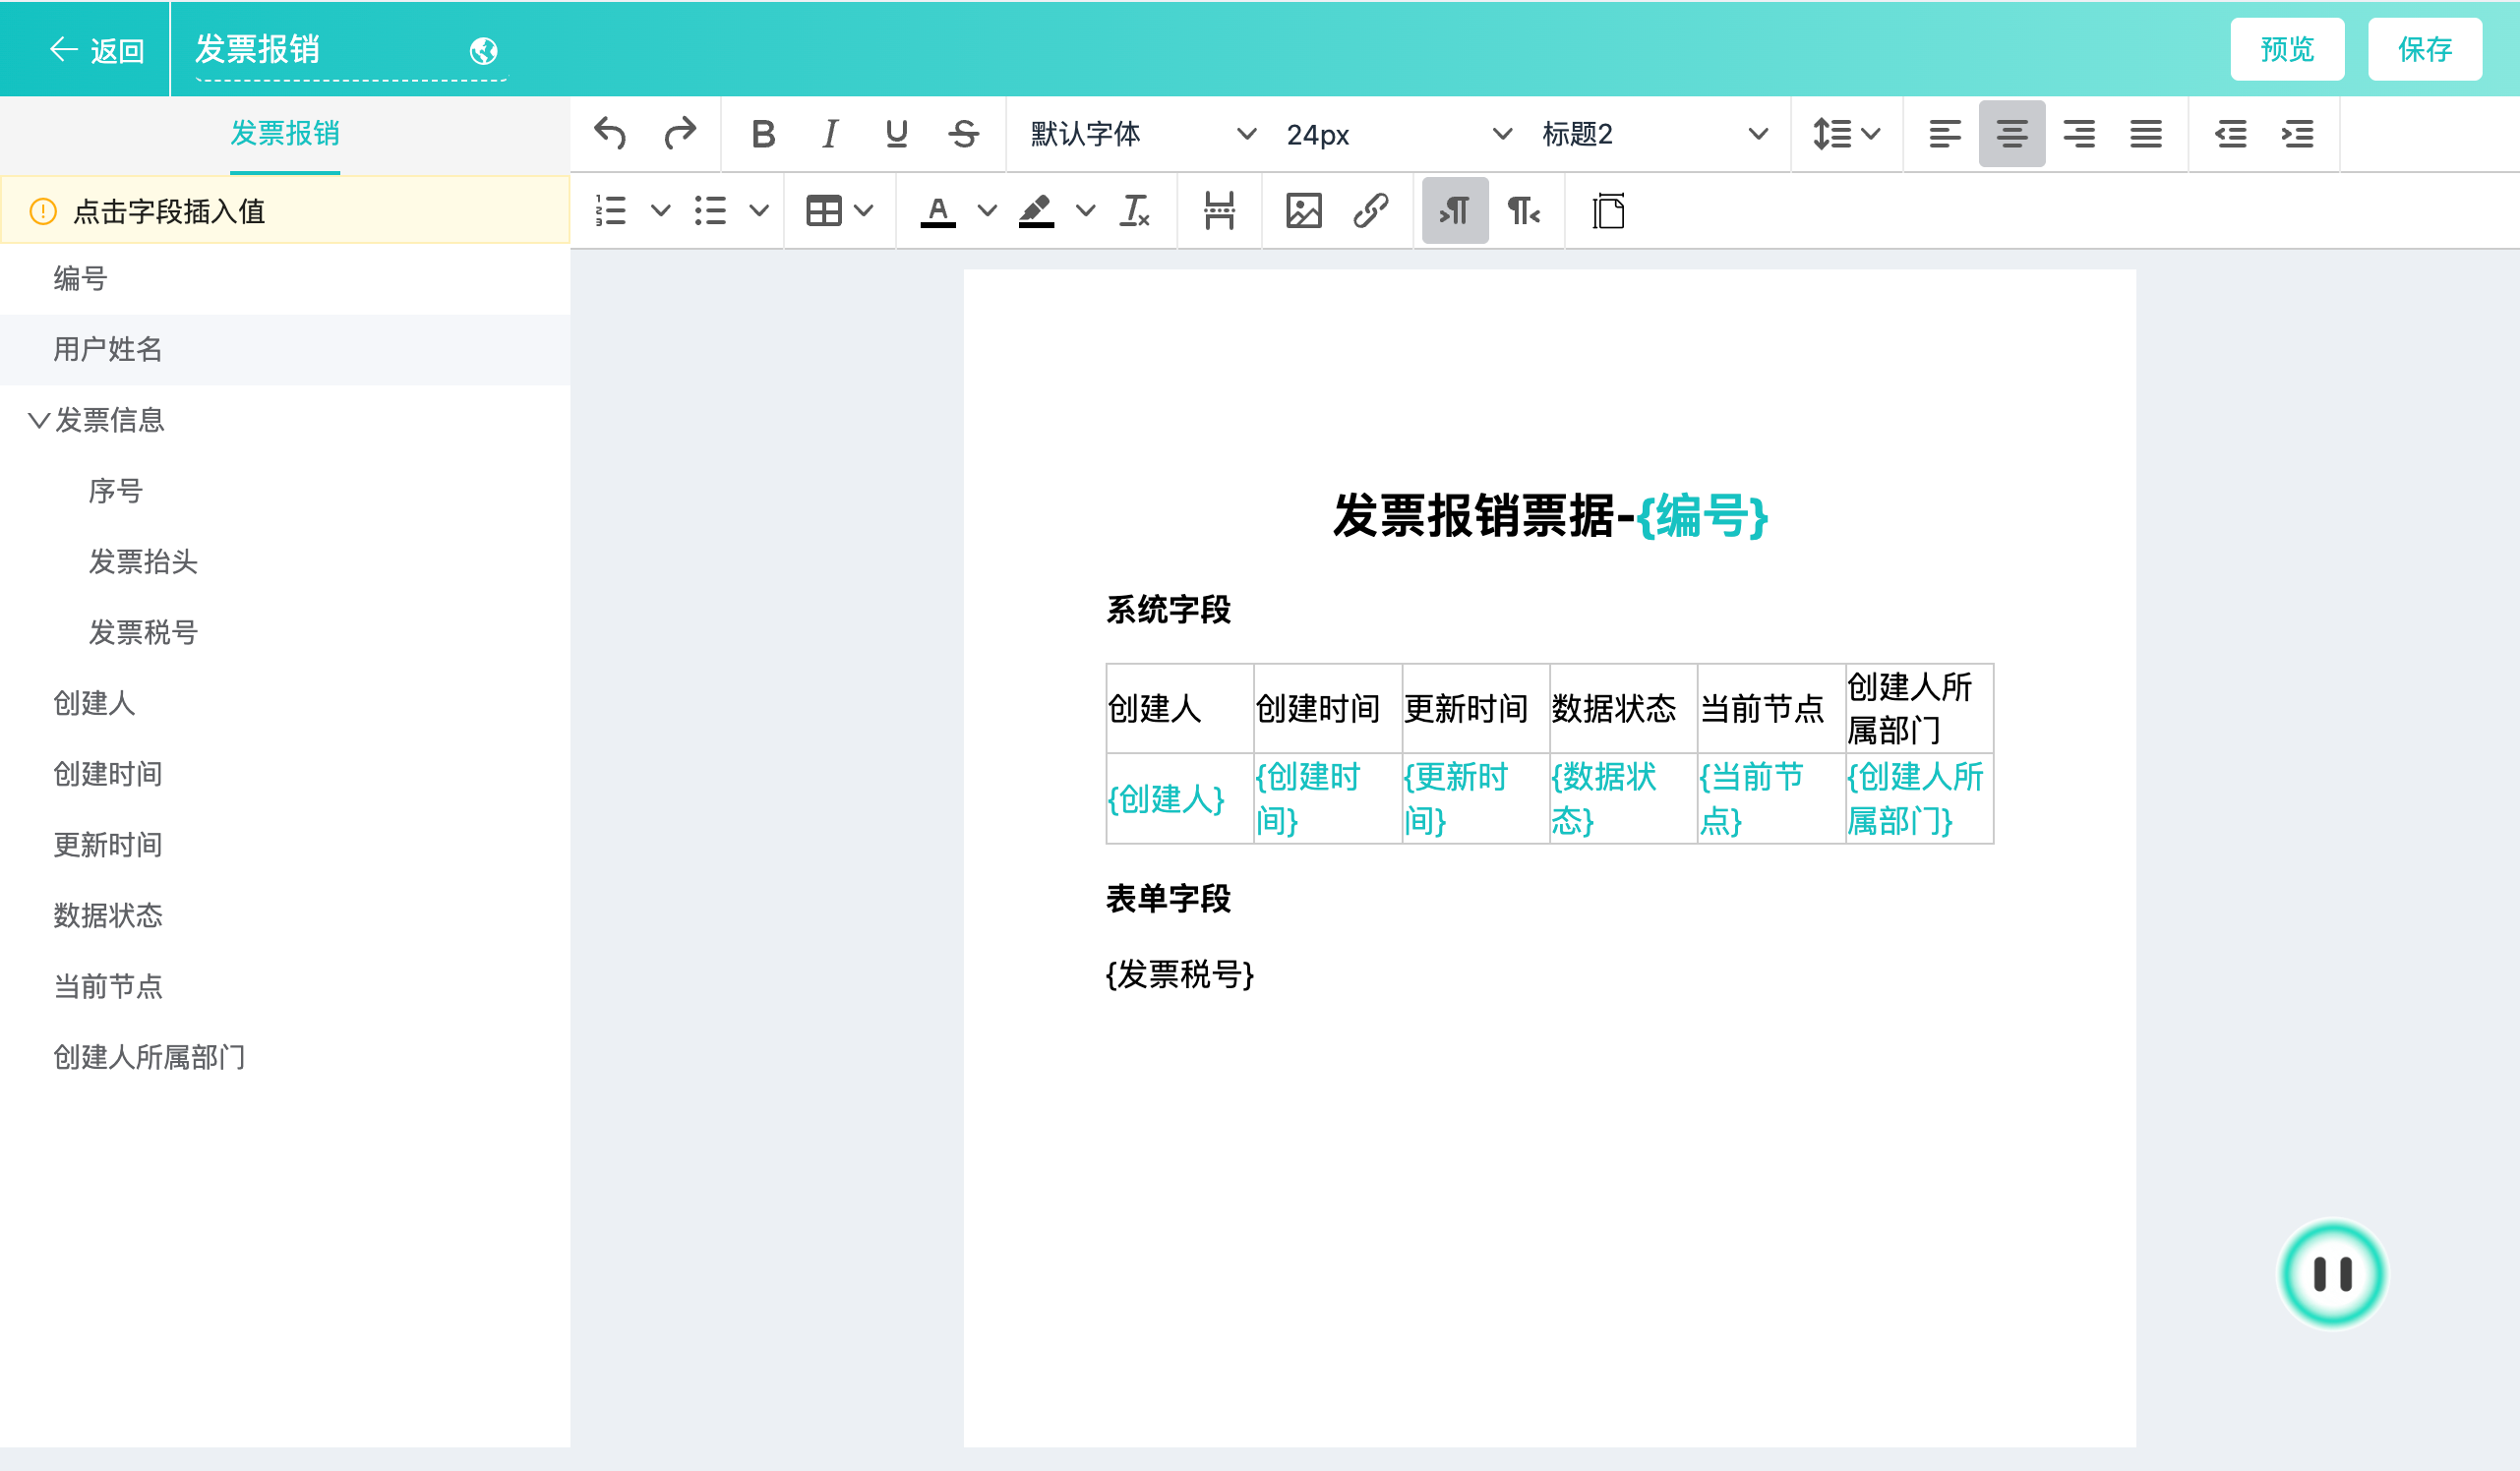Viewport: 2520px width, 1471px height.
Task: Insert the 用户姓名 field
Action: (x=285, y=349)
